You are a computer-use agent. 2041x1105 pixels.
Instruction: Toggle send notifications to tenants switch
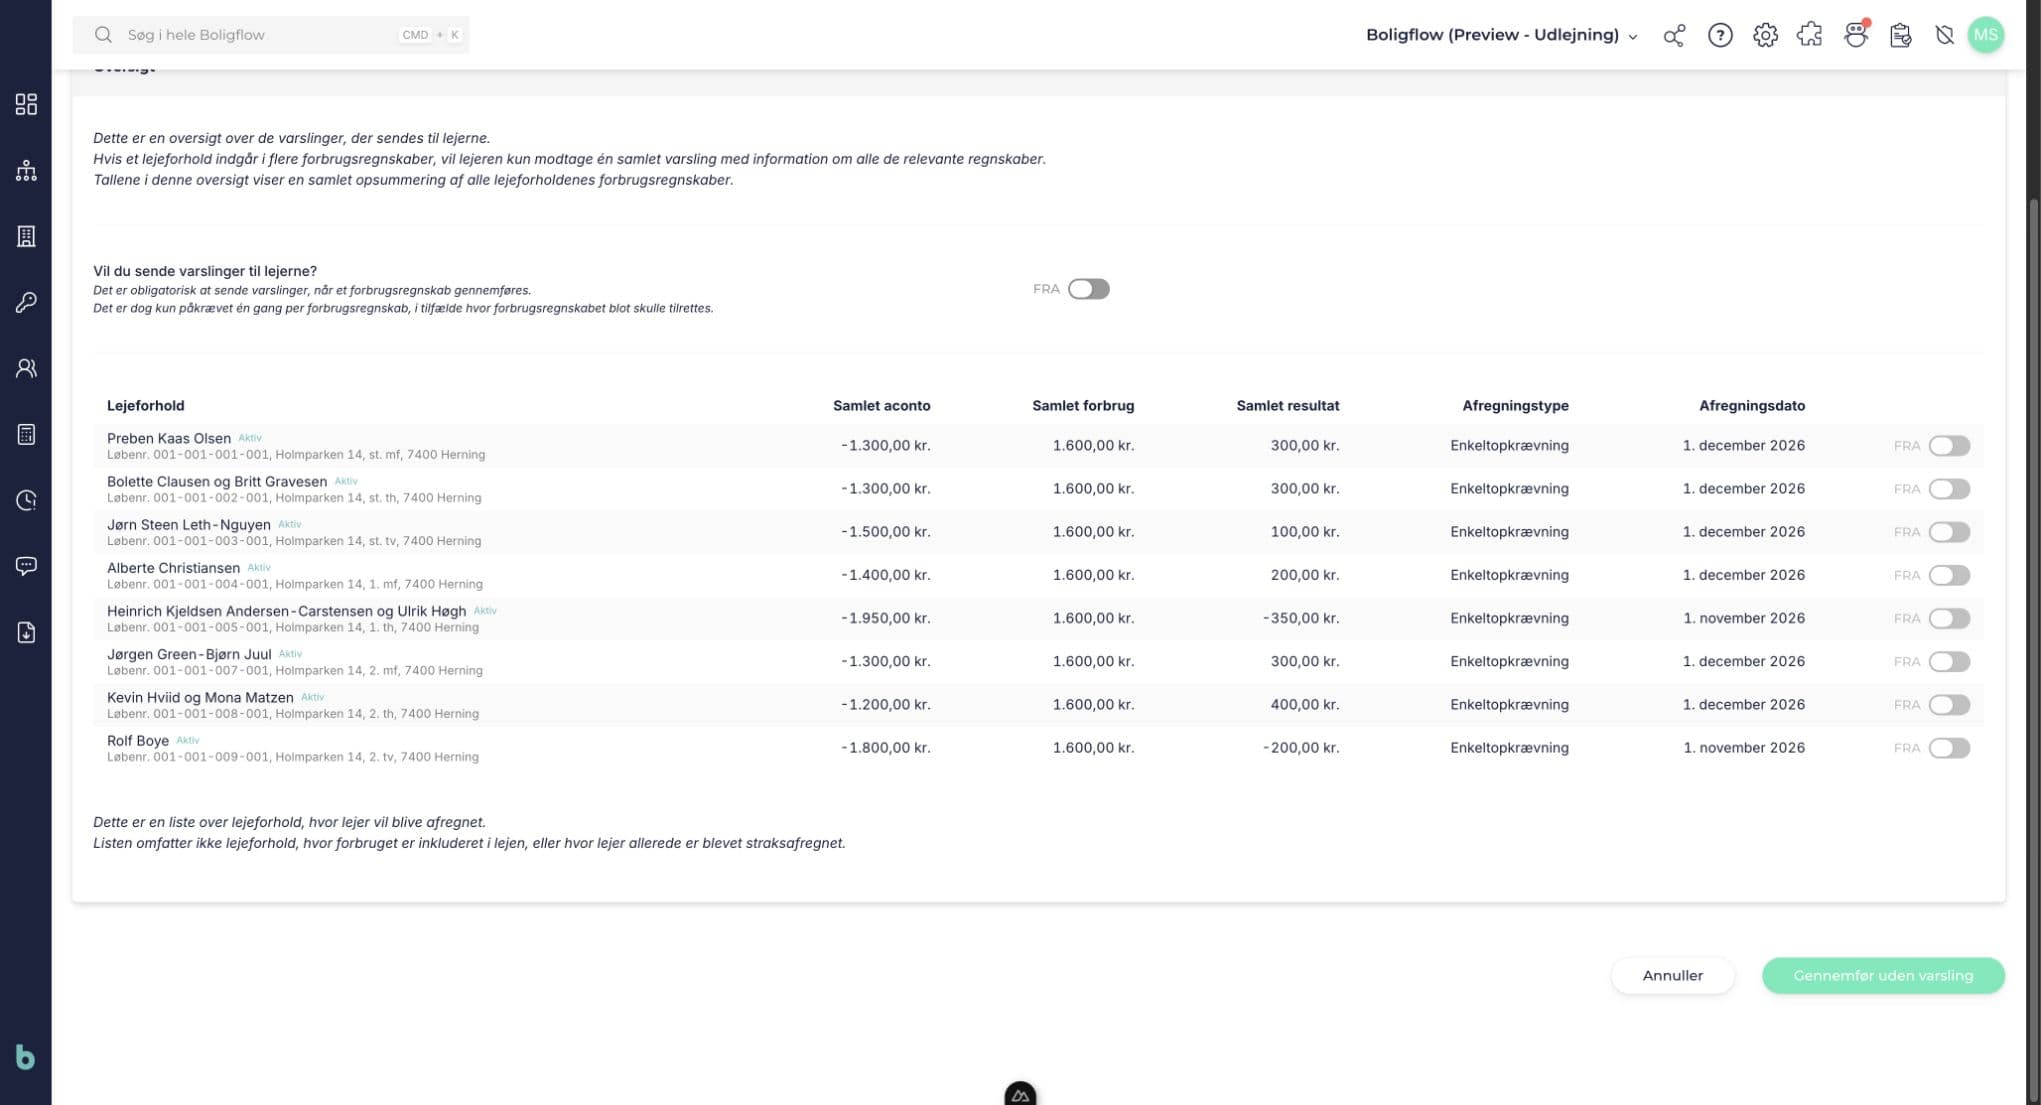[1088, 289]
